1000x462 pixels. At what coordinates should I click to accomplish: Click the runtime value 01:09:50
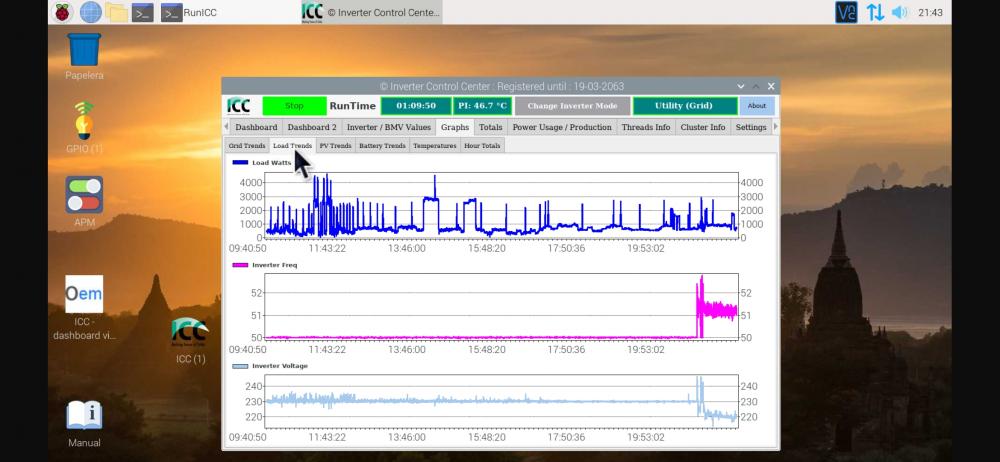click(x=416, y=106)
